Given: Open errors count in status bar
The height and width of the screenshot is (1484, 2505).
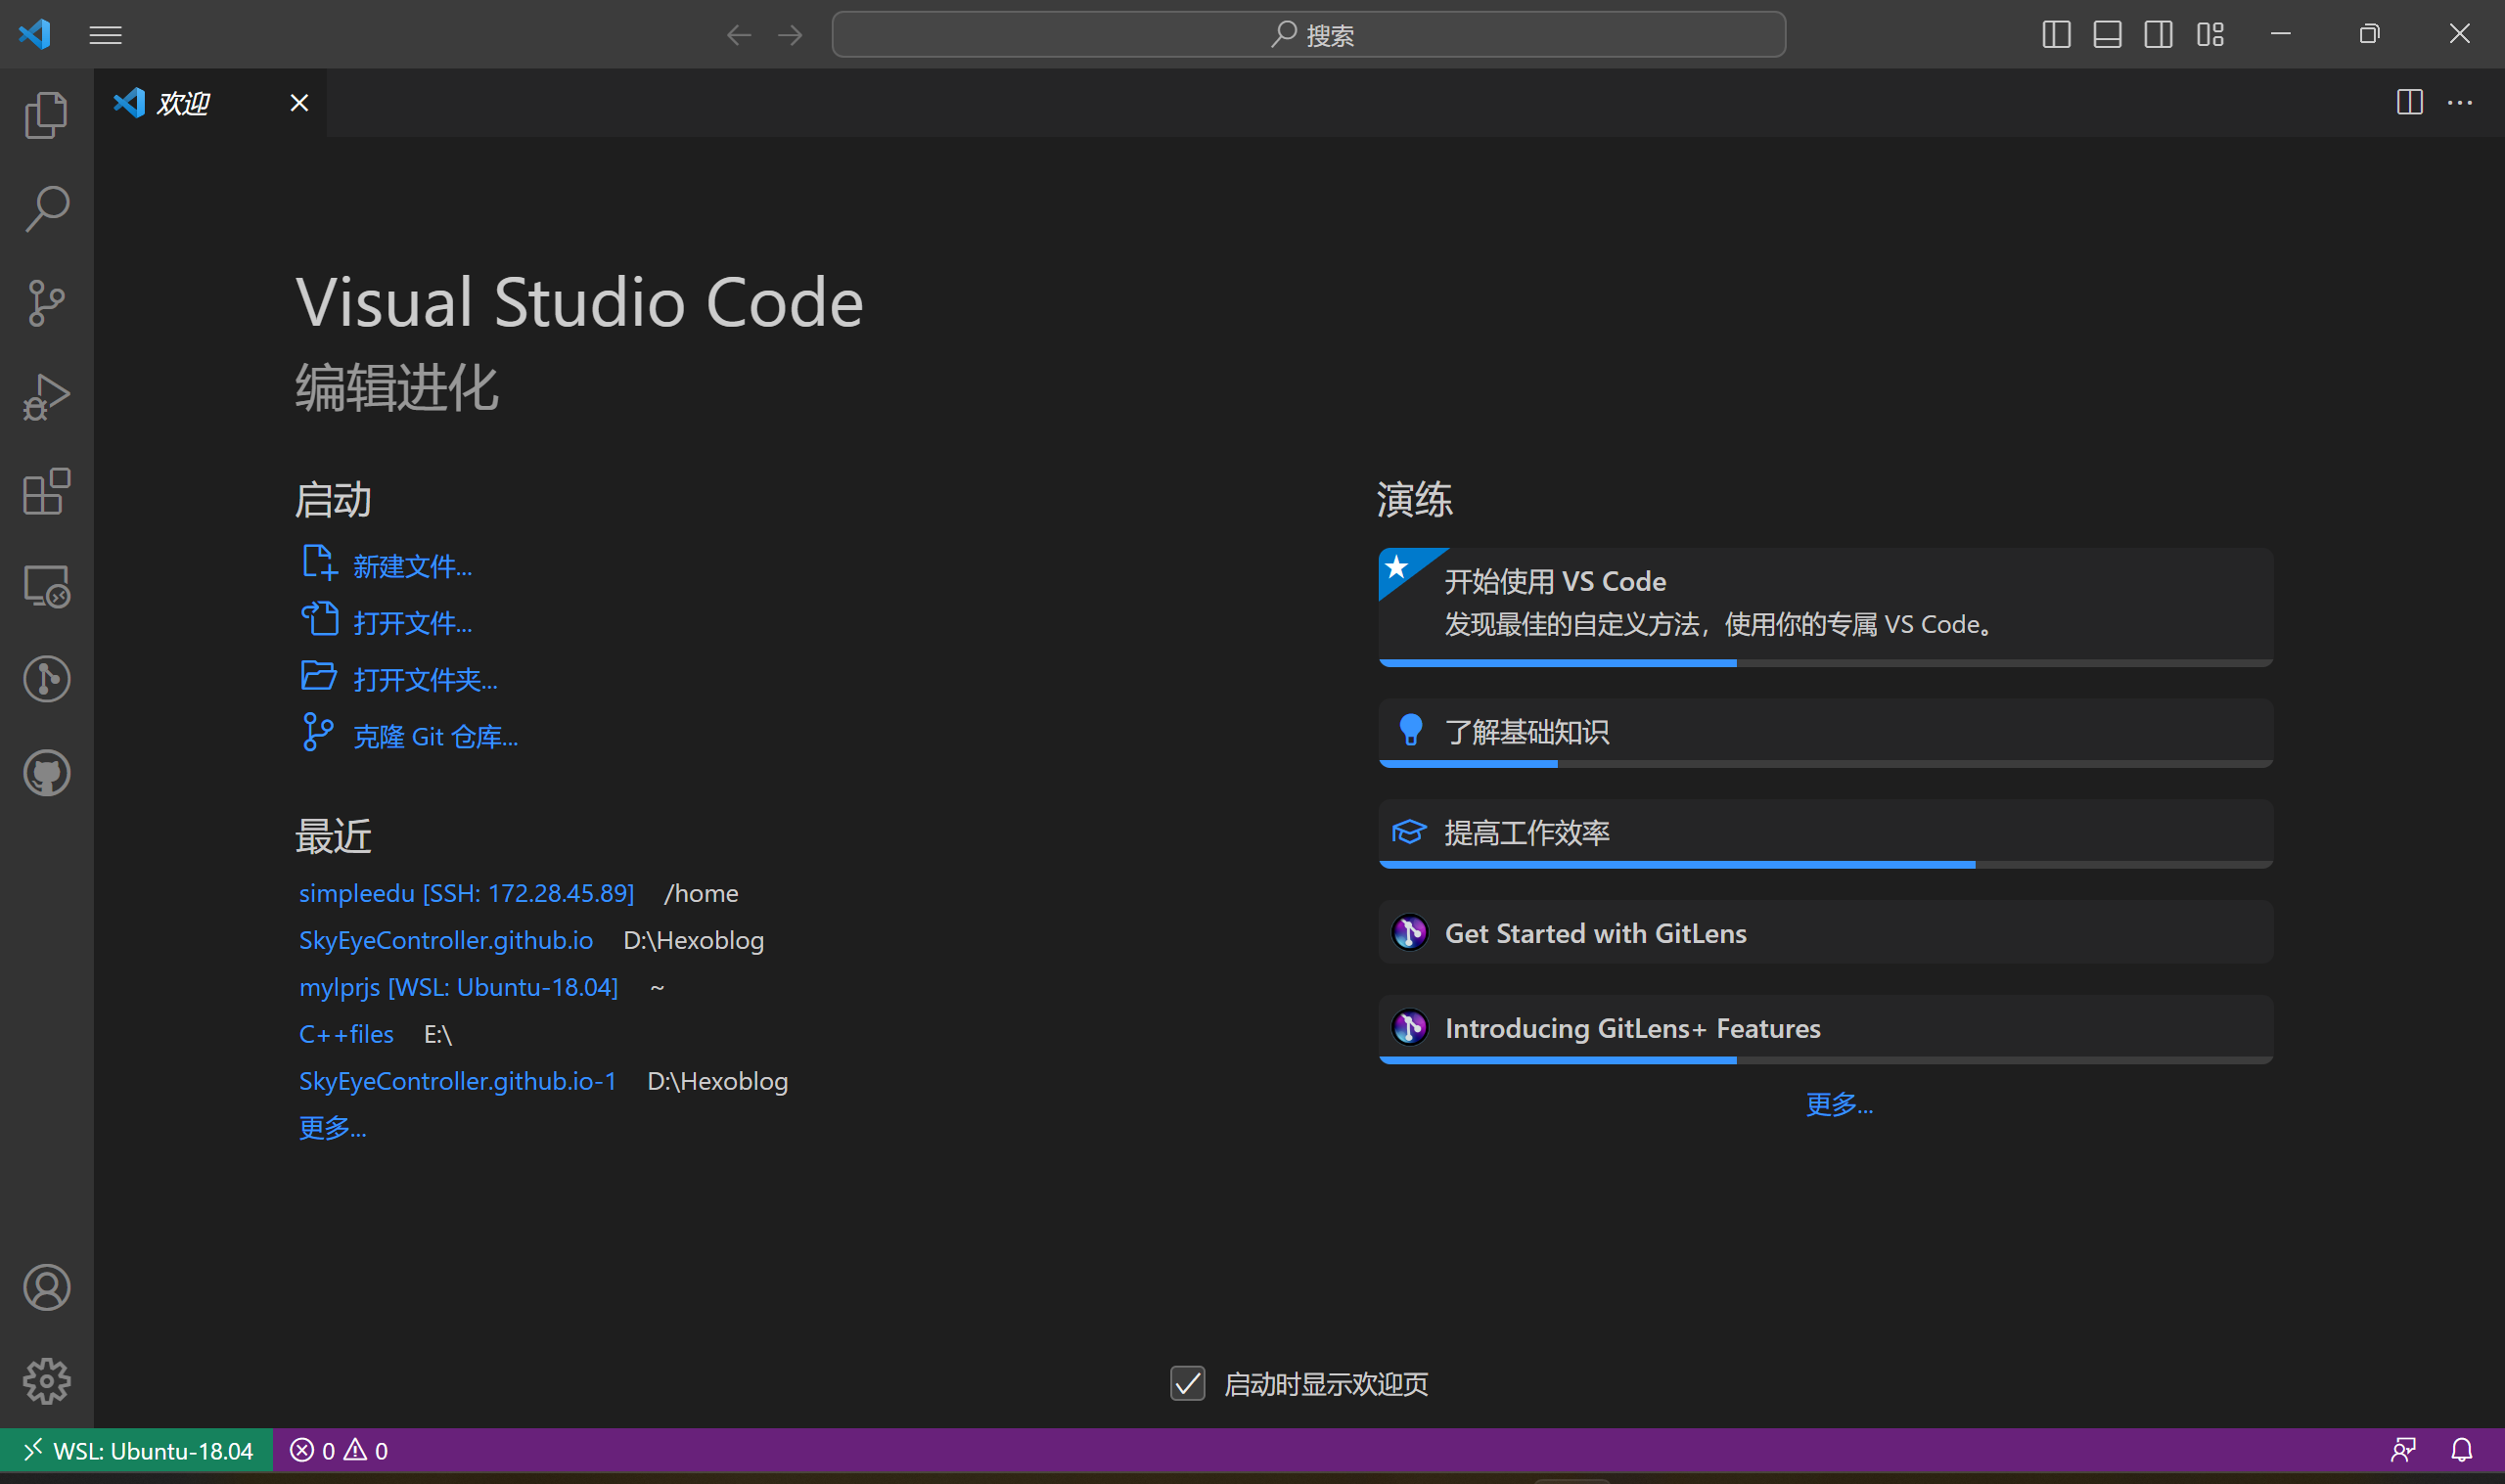Looking at the screenshot, I should click(312, 1450).
